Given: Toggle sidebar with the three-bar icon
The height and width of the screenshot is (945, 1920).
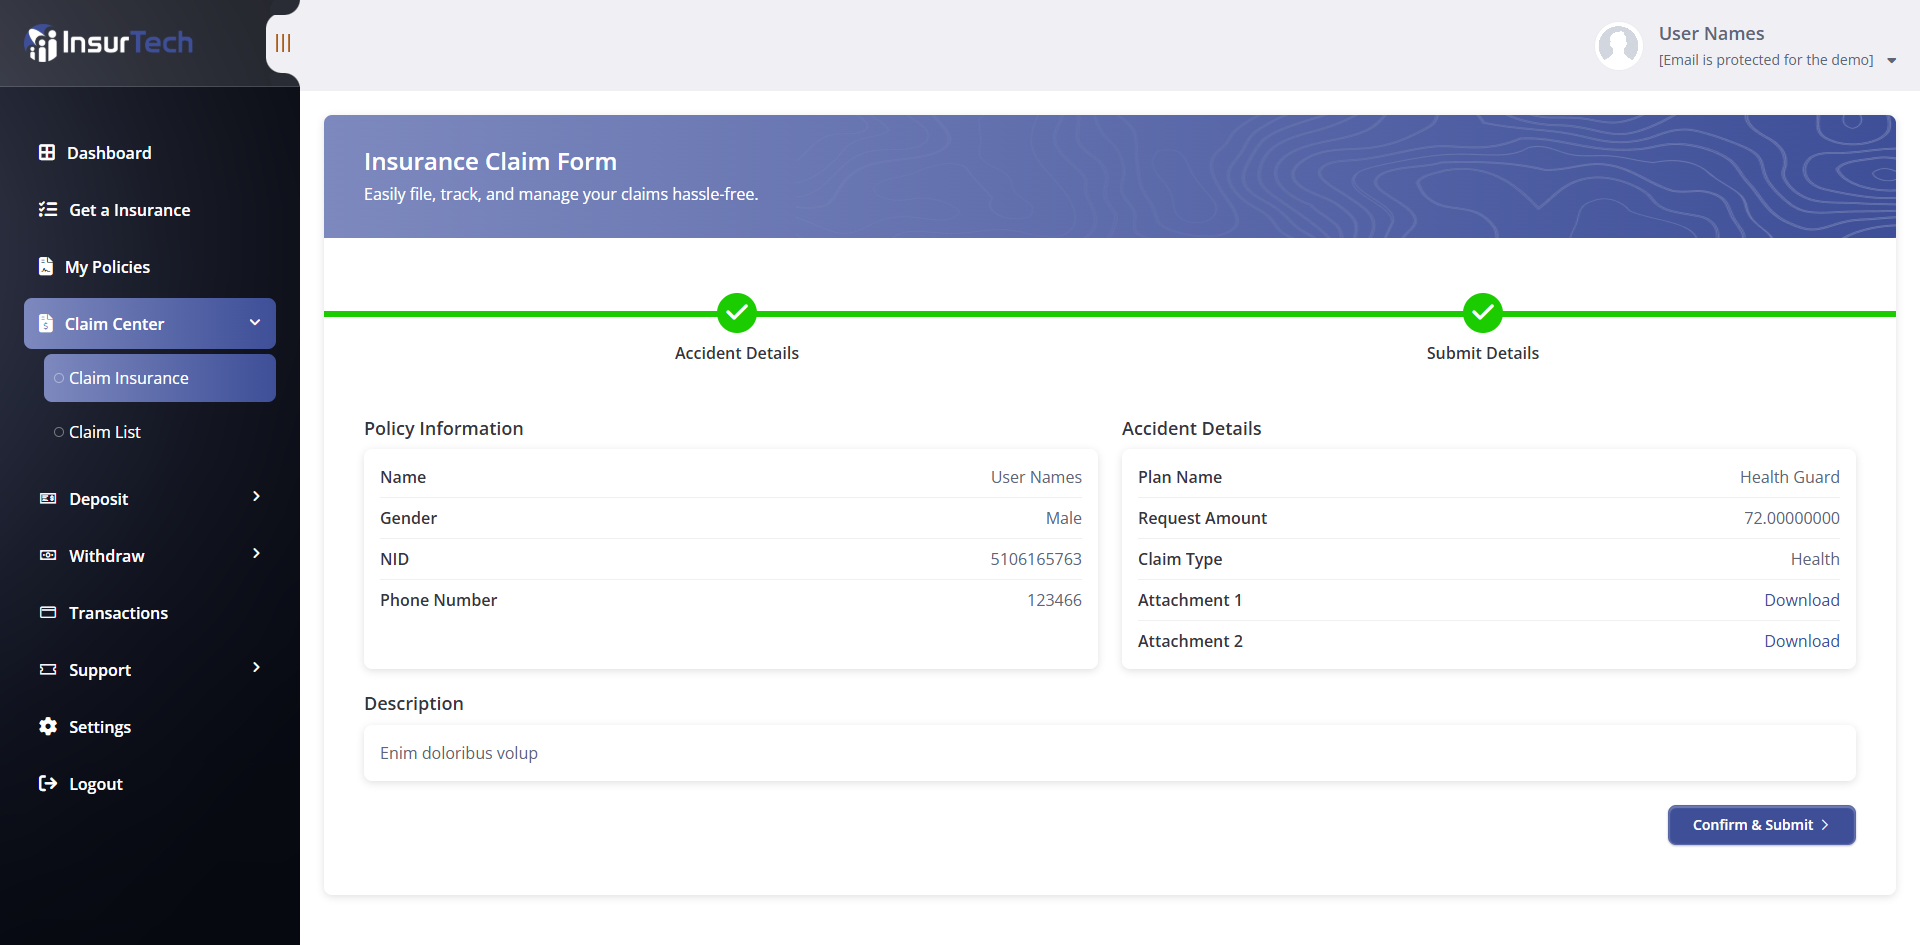Looking at the screenshot, I should [x=283, y=43].
